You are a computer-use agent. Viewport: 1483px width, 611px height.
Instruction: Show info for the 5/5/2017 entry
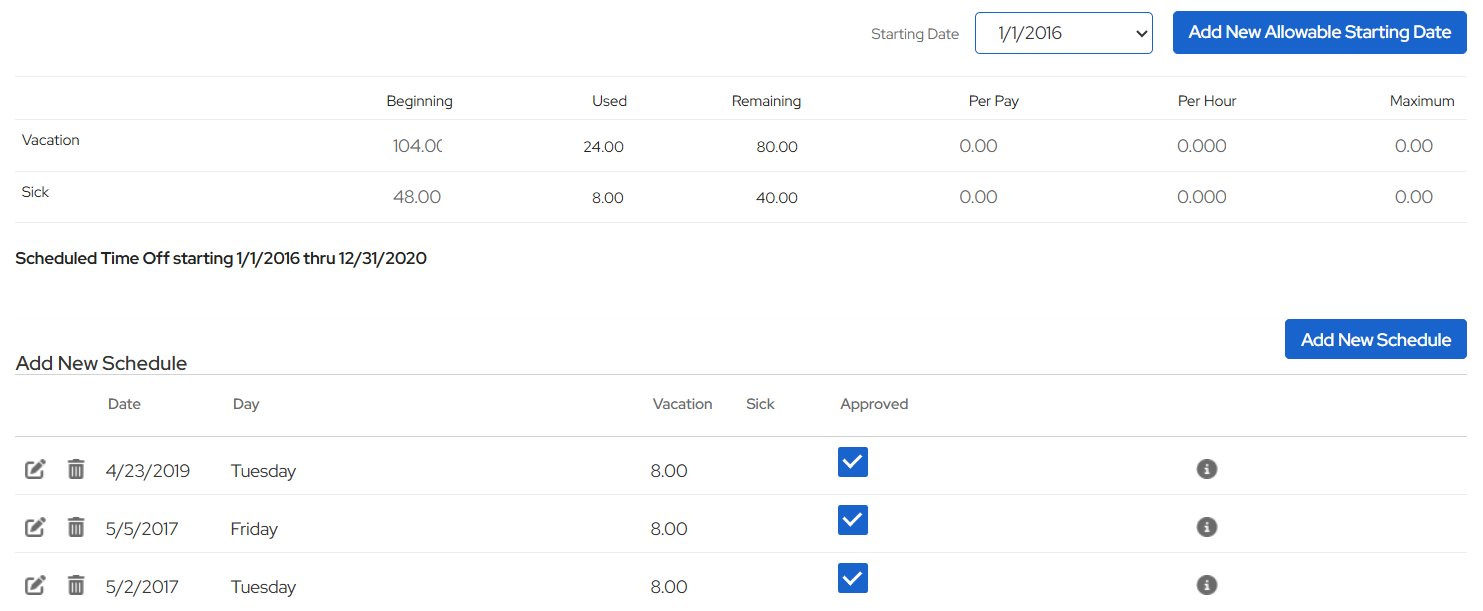click(1206, 527)
